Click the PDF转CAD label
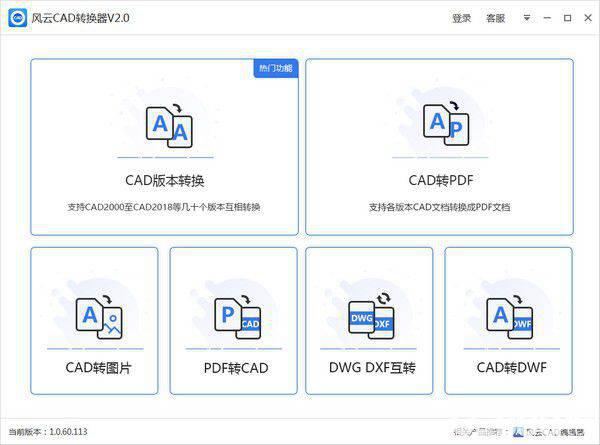This screenshot has height=445, width=600. pos(236,368)
